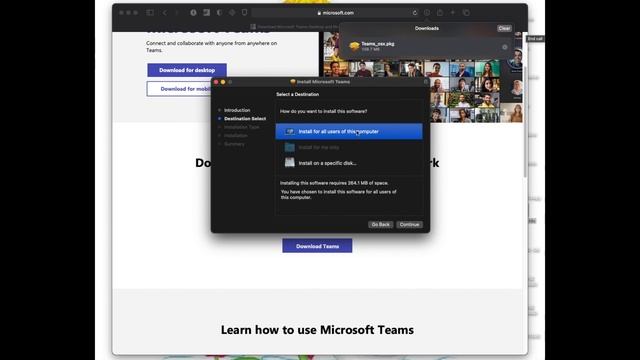Select Install for all users of this computer
Image resolution: width=640 pixels, height=360 pixels.
click(349, 131)
